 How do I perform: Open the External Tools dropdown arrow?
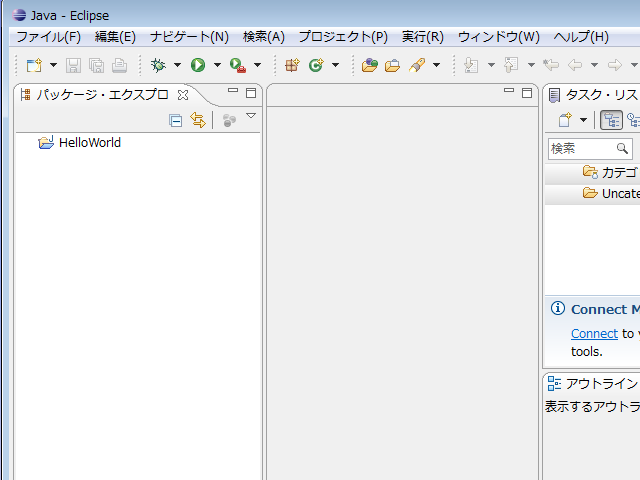coord(258,65)
